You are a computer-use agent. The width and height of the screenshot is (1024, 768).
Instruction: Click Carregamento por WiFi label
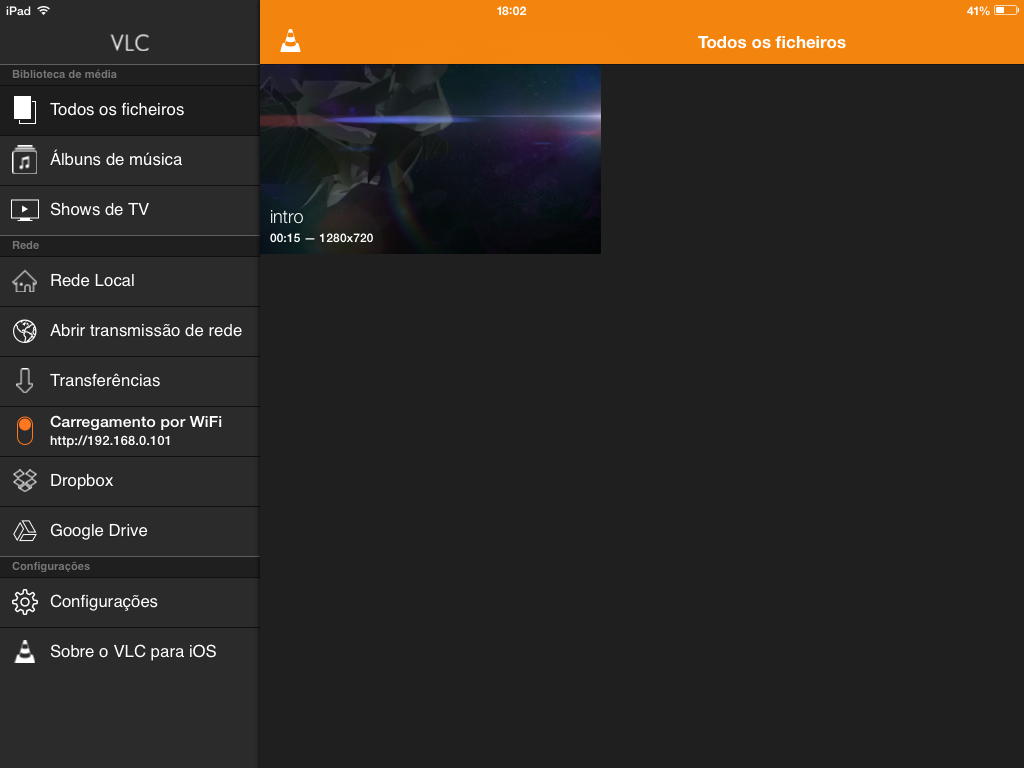[x=136, y=422]
